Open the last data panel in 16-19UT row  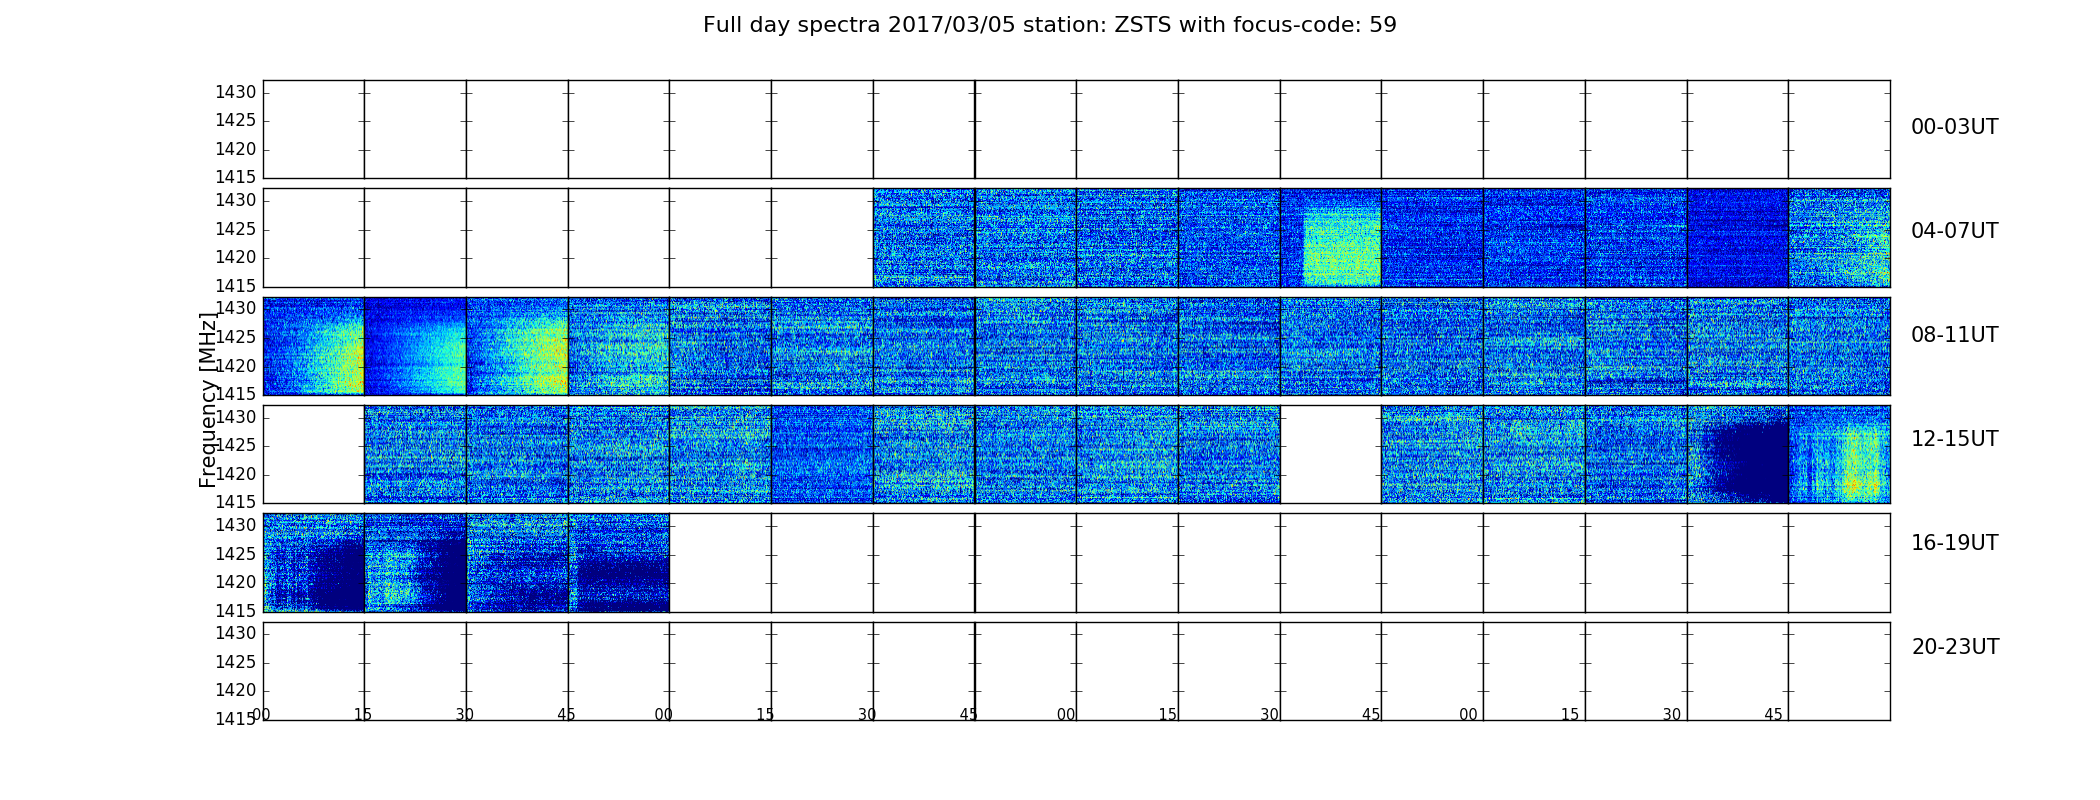click(619, 562)
